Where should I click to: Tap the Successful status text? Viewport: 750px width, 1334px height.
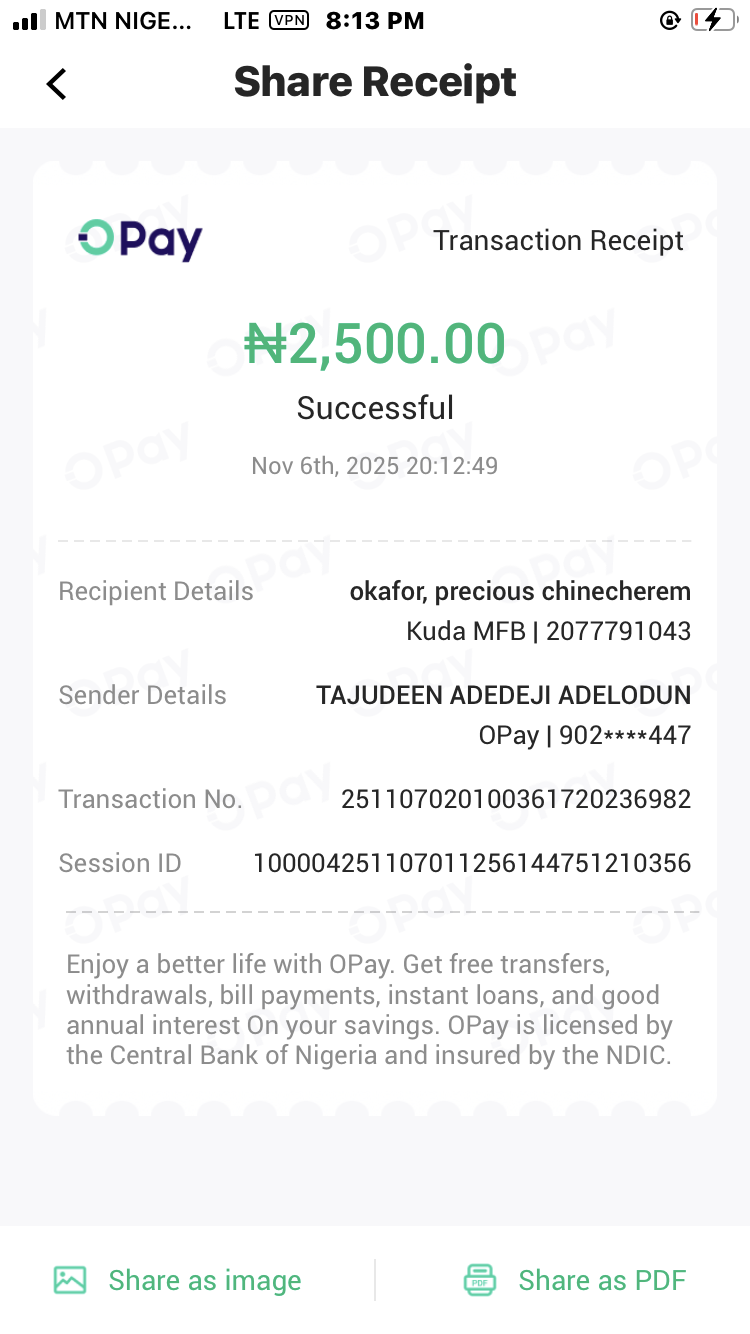tap(375, 408)
